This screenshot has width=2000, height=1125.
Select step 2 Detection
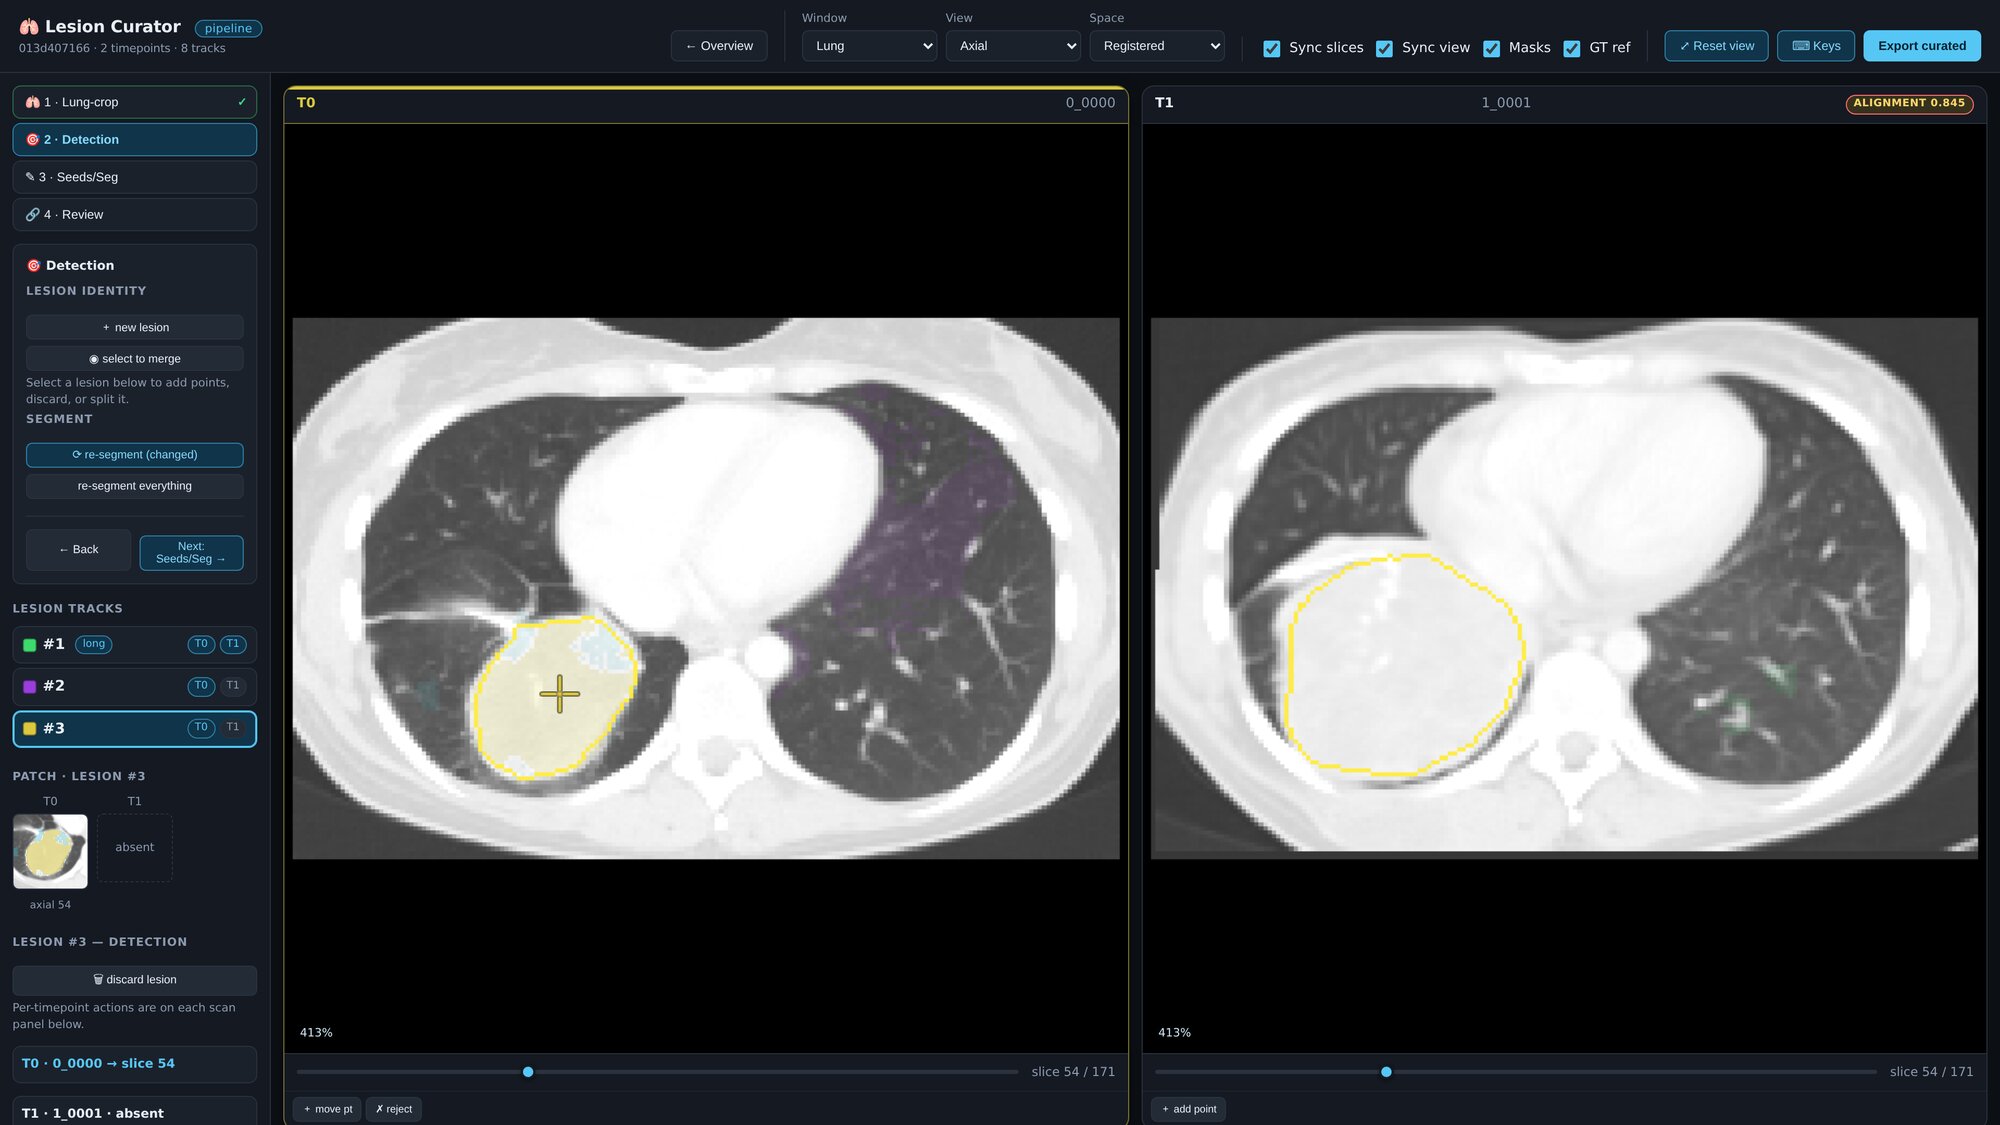pyautogui.click(x=134, y=140)
